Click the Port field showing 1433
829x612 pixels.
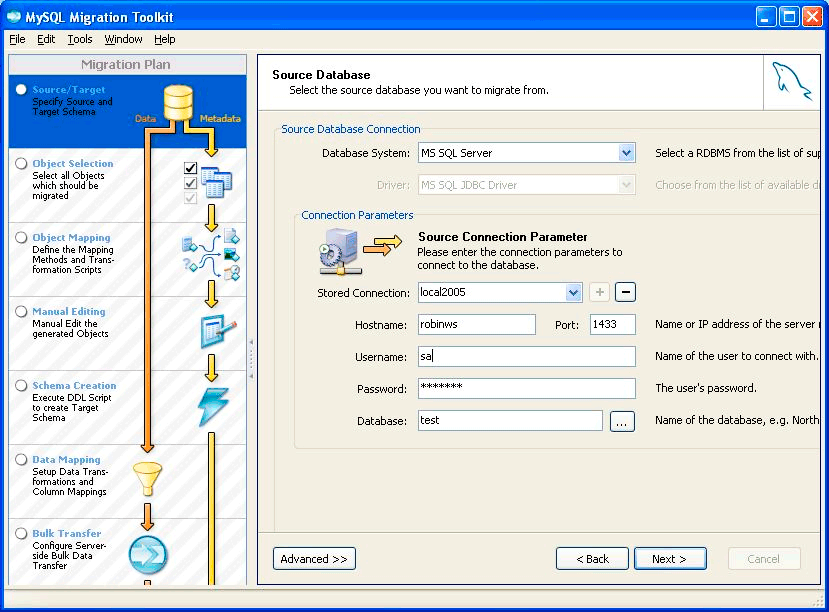point(612,324)
